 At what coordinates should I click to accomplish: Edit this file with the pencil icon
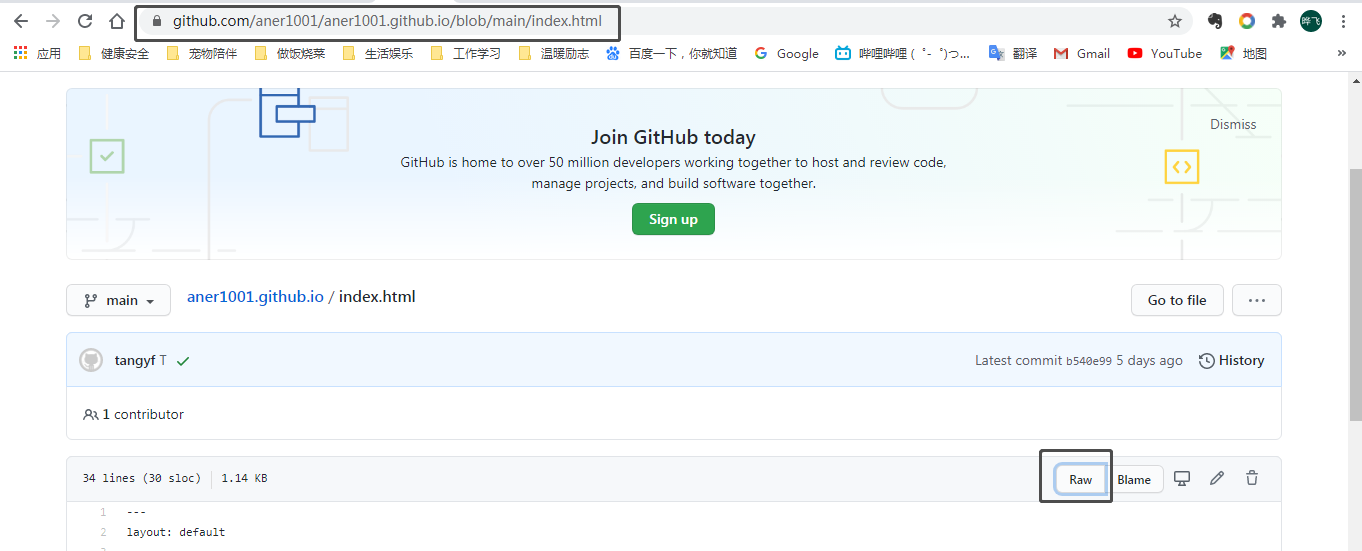click(x=1217, y=478)
